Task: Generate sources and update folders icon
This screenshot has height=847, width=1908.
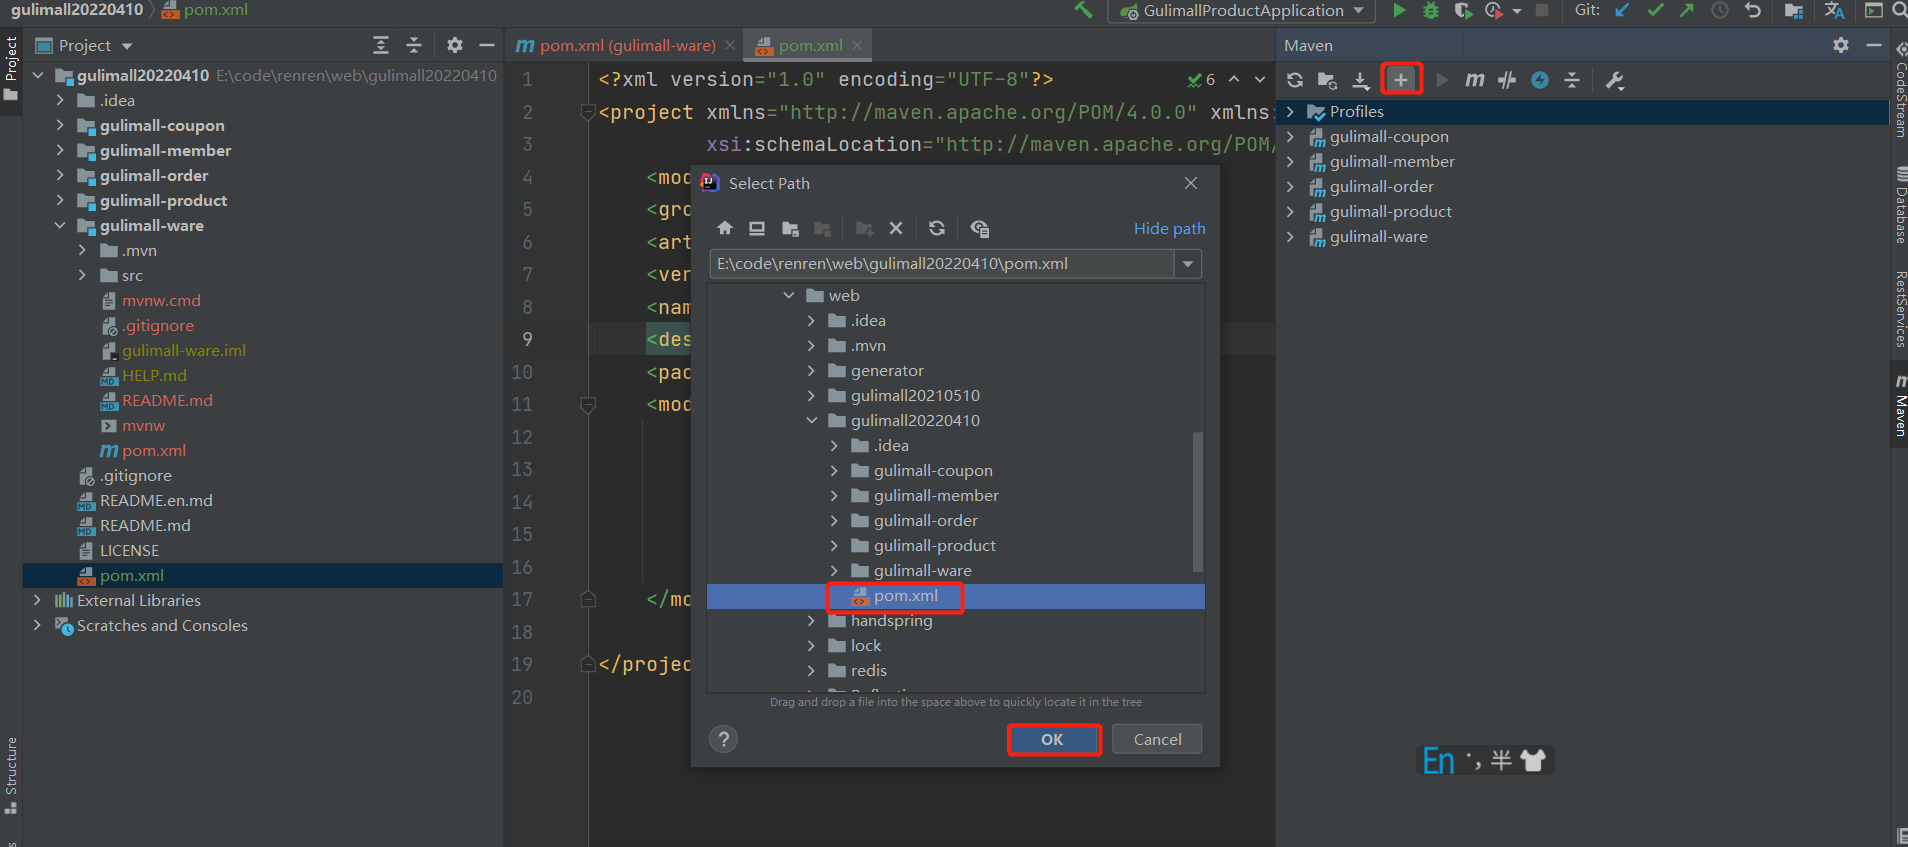Action: (x=1327, y=80)
